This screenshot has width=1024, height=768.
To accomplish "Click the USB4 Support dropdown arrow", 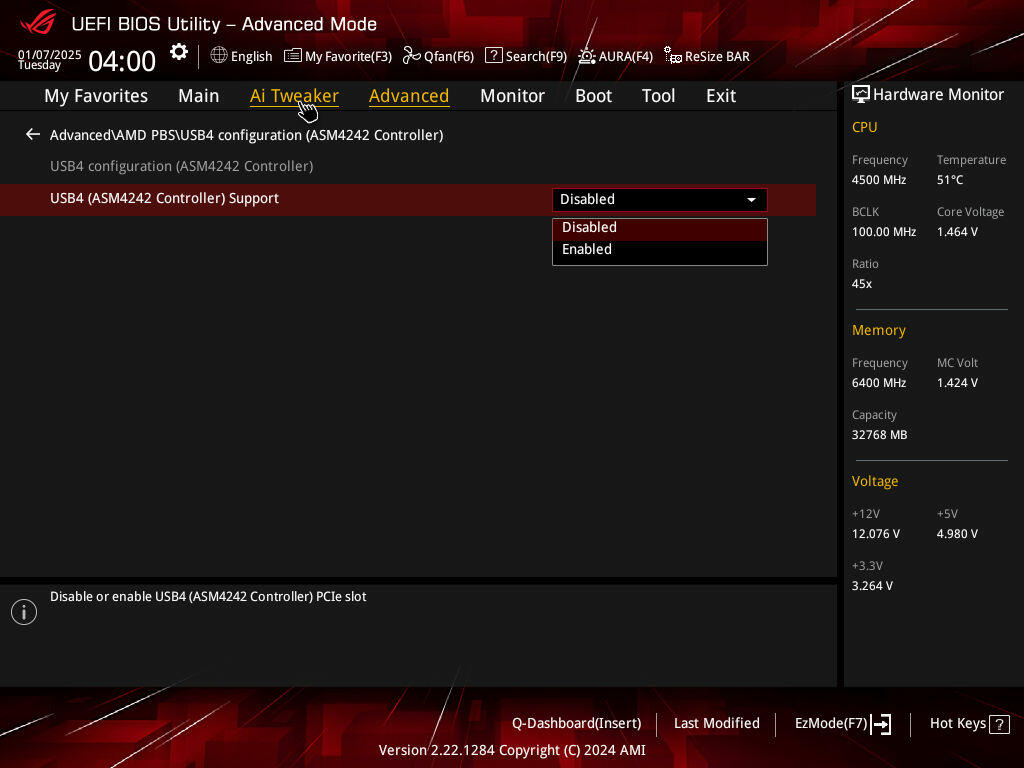I will [752, 200].
